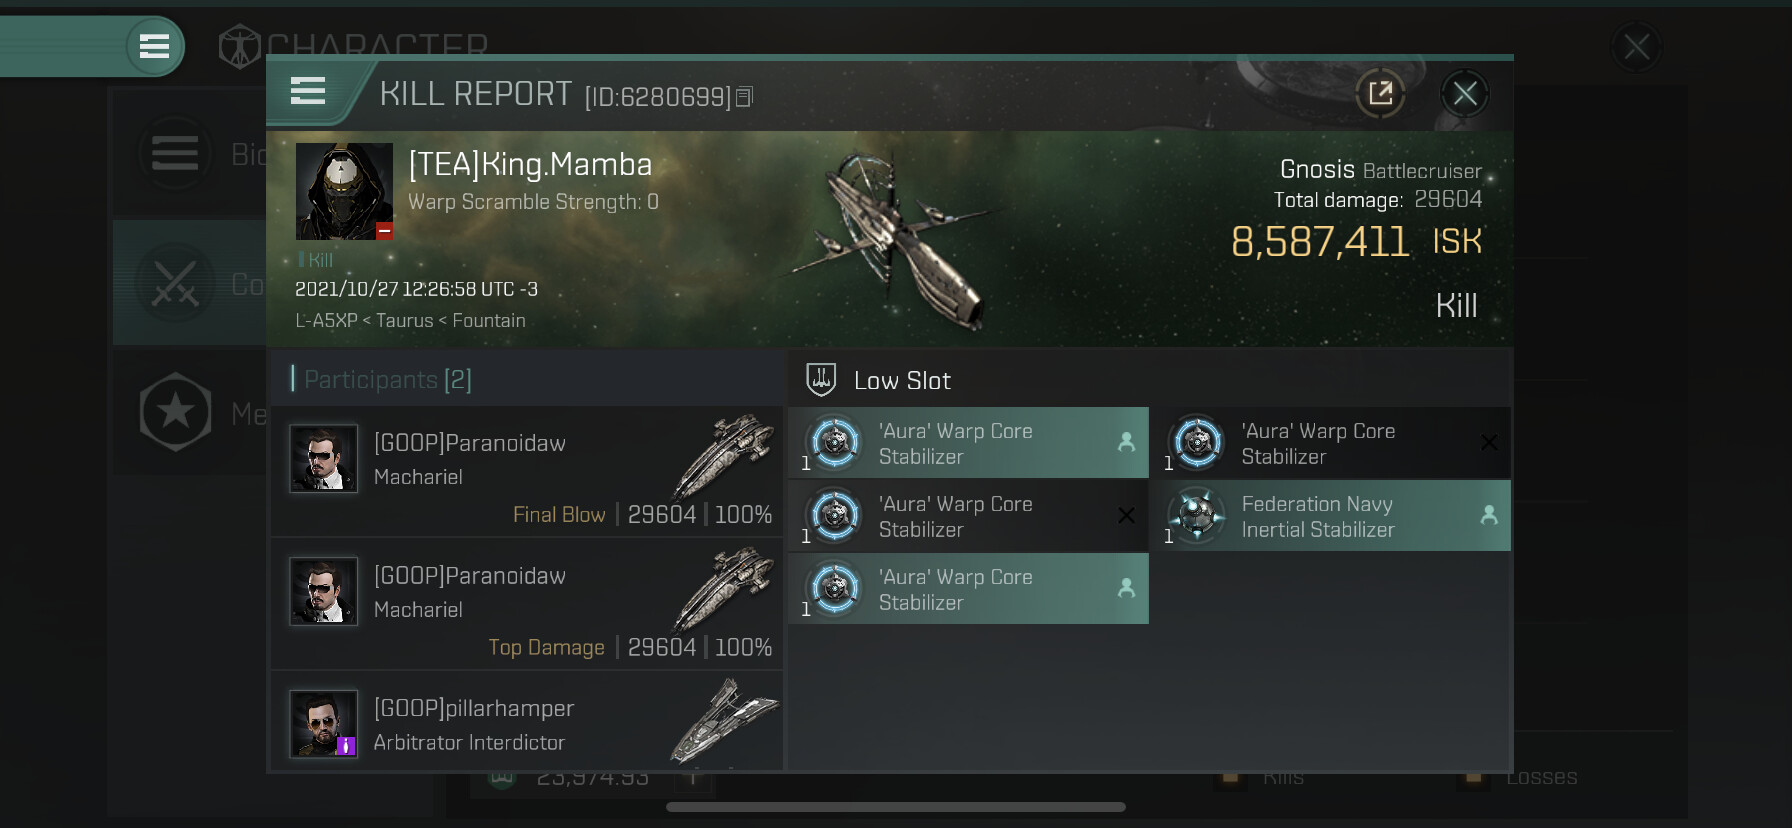Open [GOOP]pillarhamper participant entry
Image resolution: width=1792 pixels, height=828 pixels.
[x=527, y=722]
